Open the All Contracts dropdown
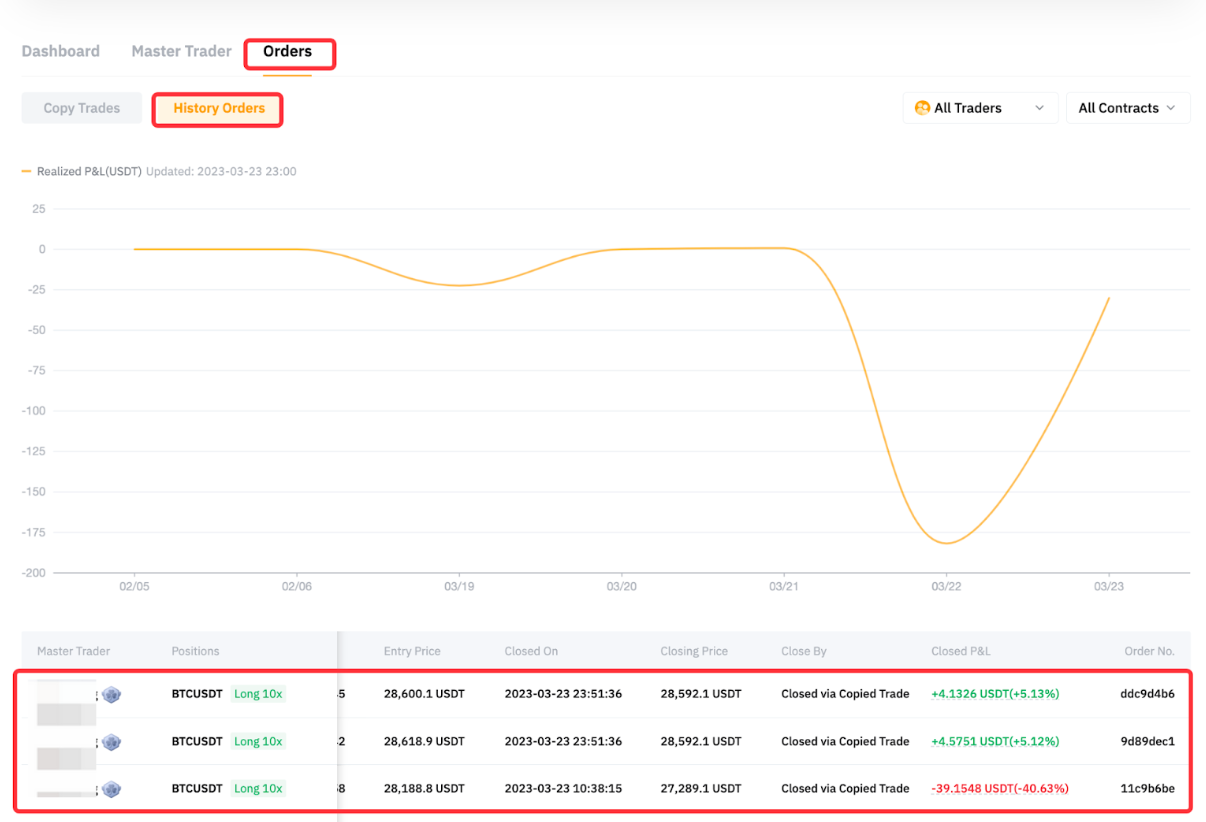1206x822 pixels. (1127, 108)
